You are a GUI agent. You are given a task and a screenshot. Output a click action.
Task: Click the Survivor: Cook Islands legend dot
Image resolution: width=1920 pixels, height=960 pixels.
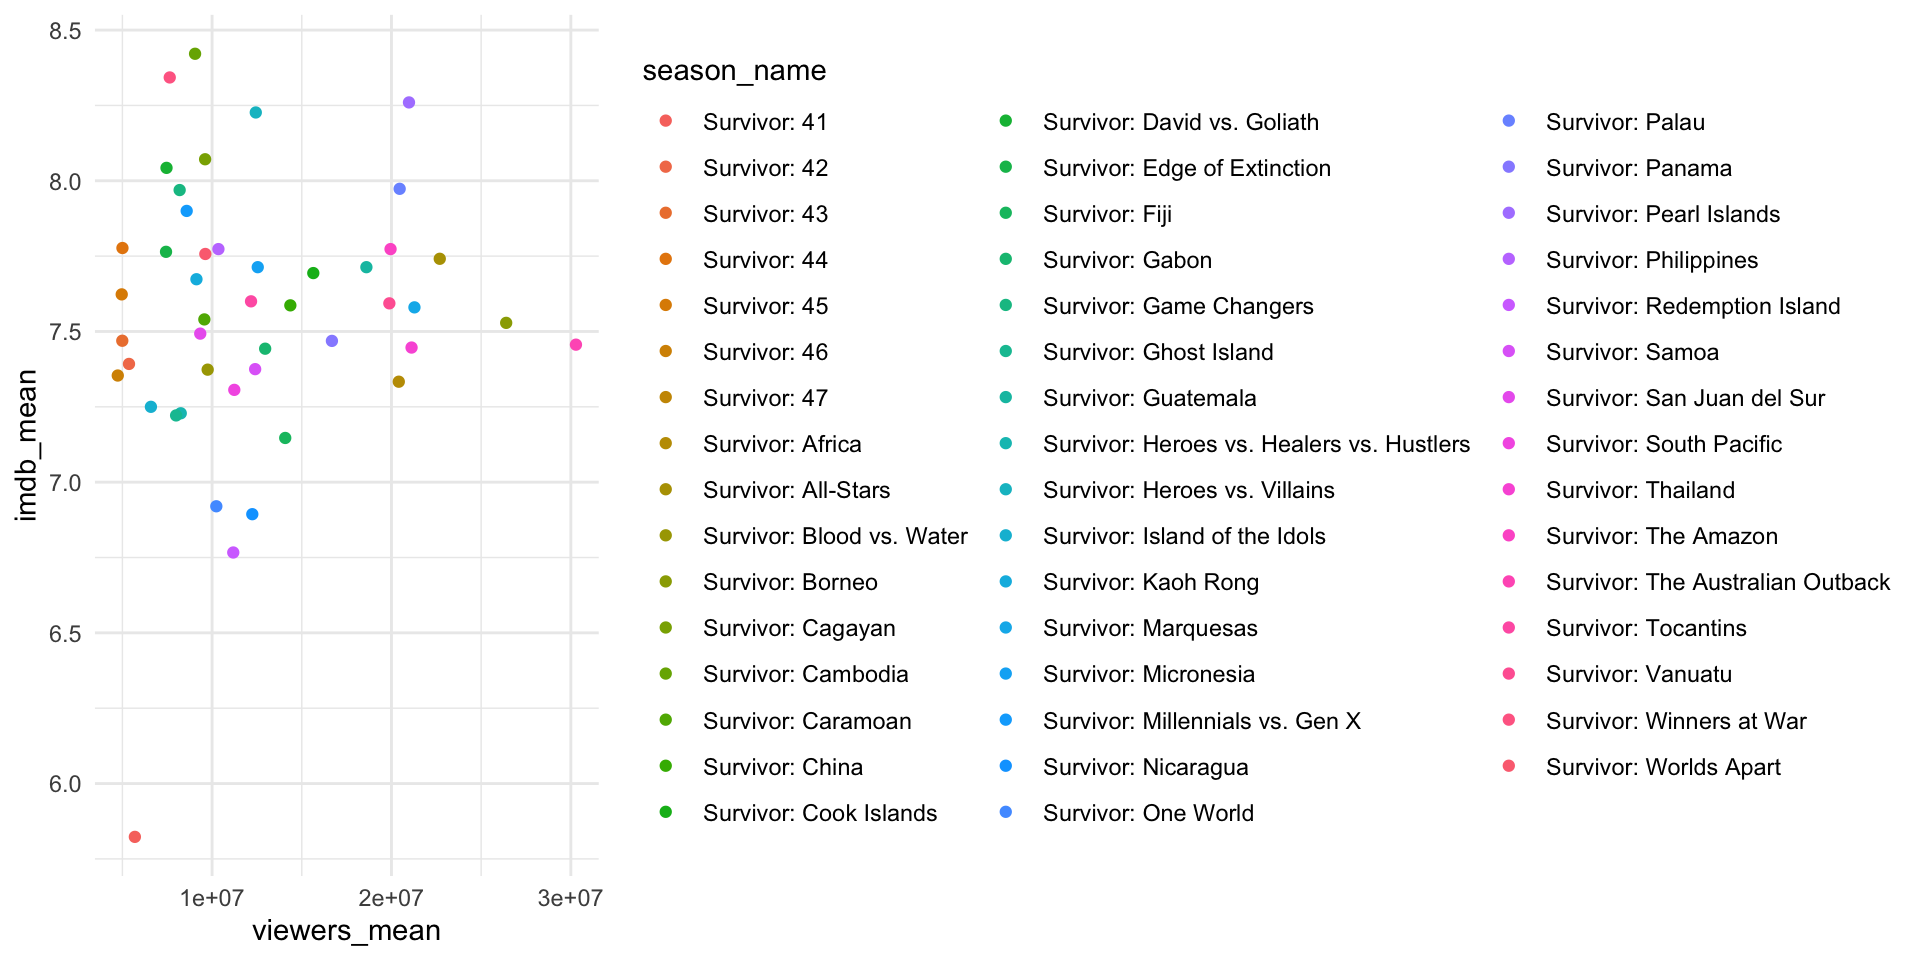666,812
